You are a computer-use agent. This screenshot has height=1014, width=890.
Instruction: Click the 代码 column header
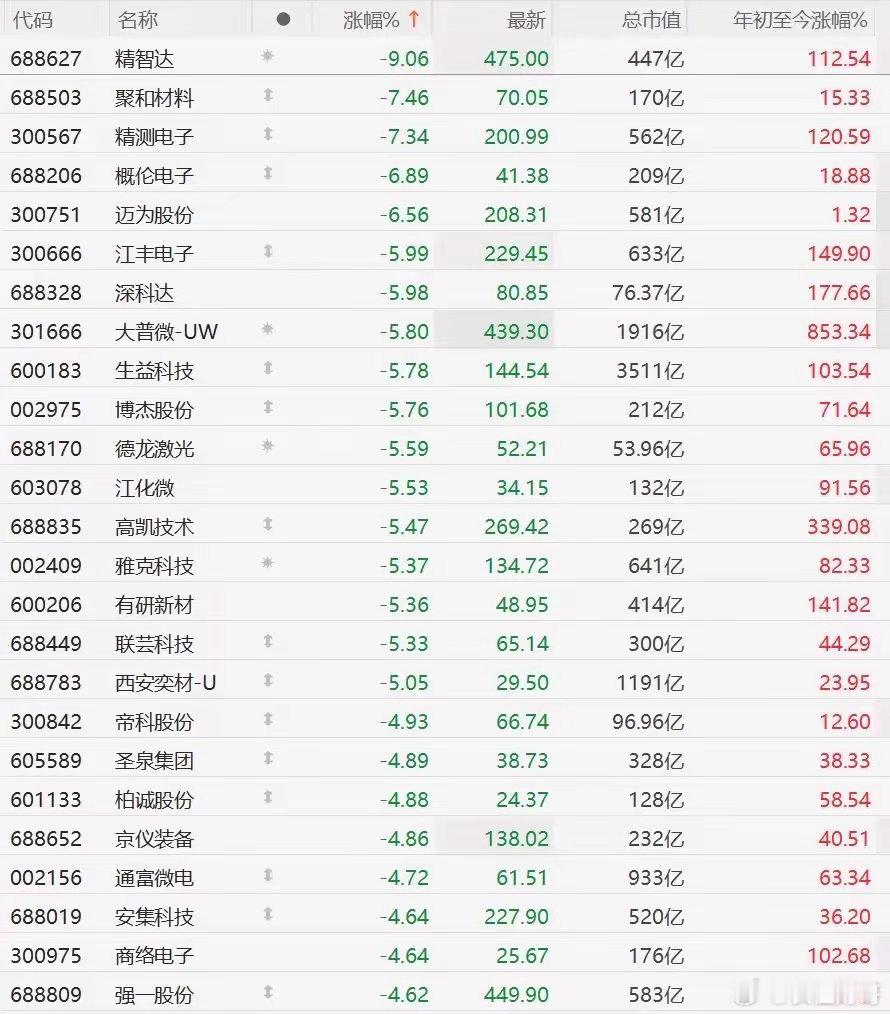click(x=32, y=20)
